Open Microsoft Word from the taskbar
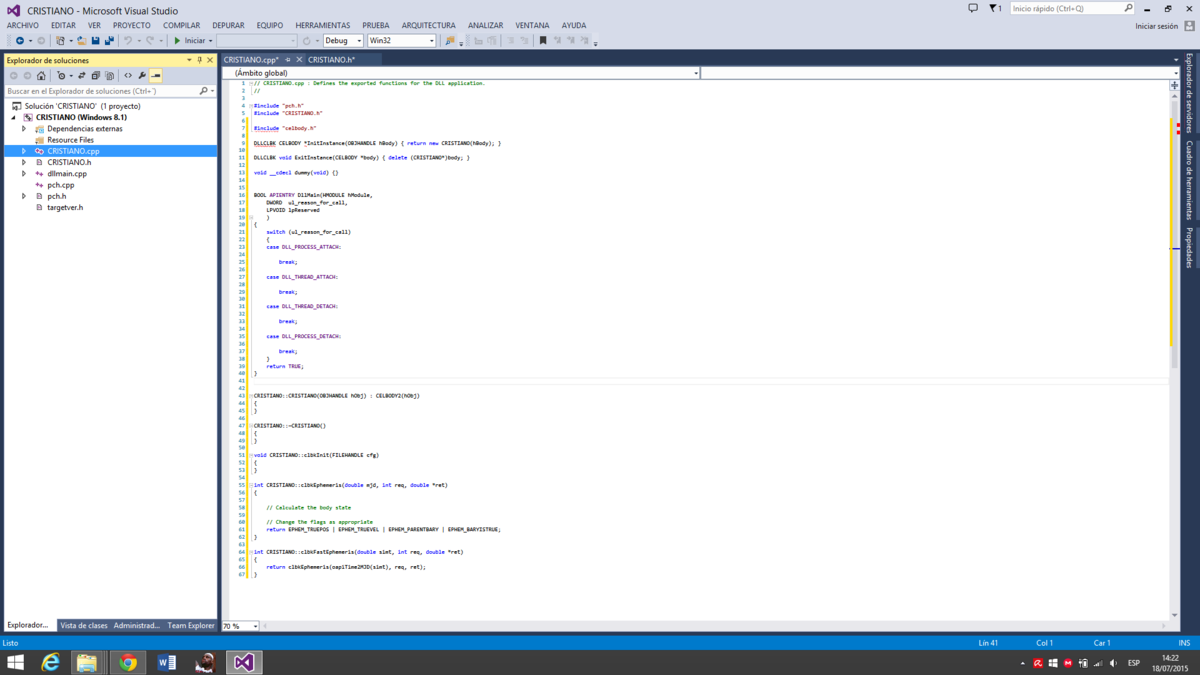 [x=166, y=662]
